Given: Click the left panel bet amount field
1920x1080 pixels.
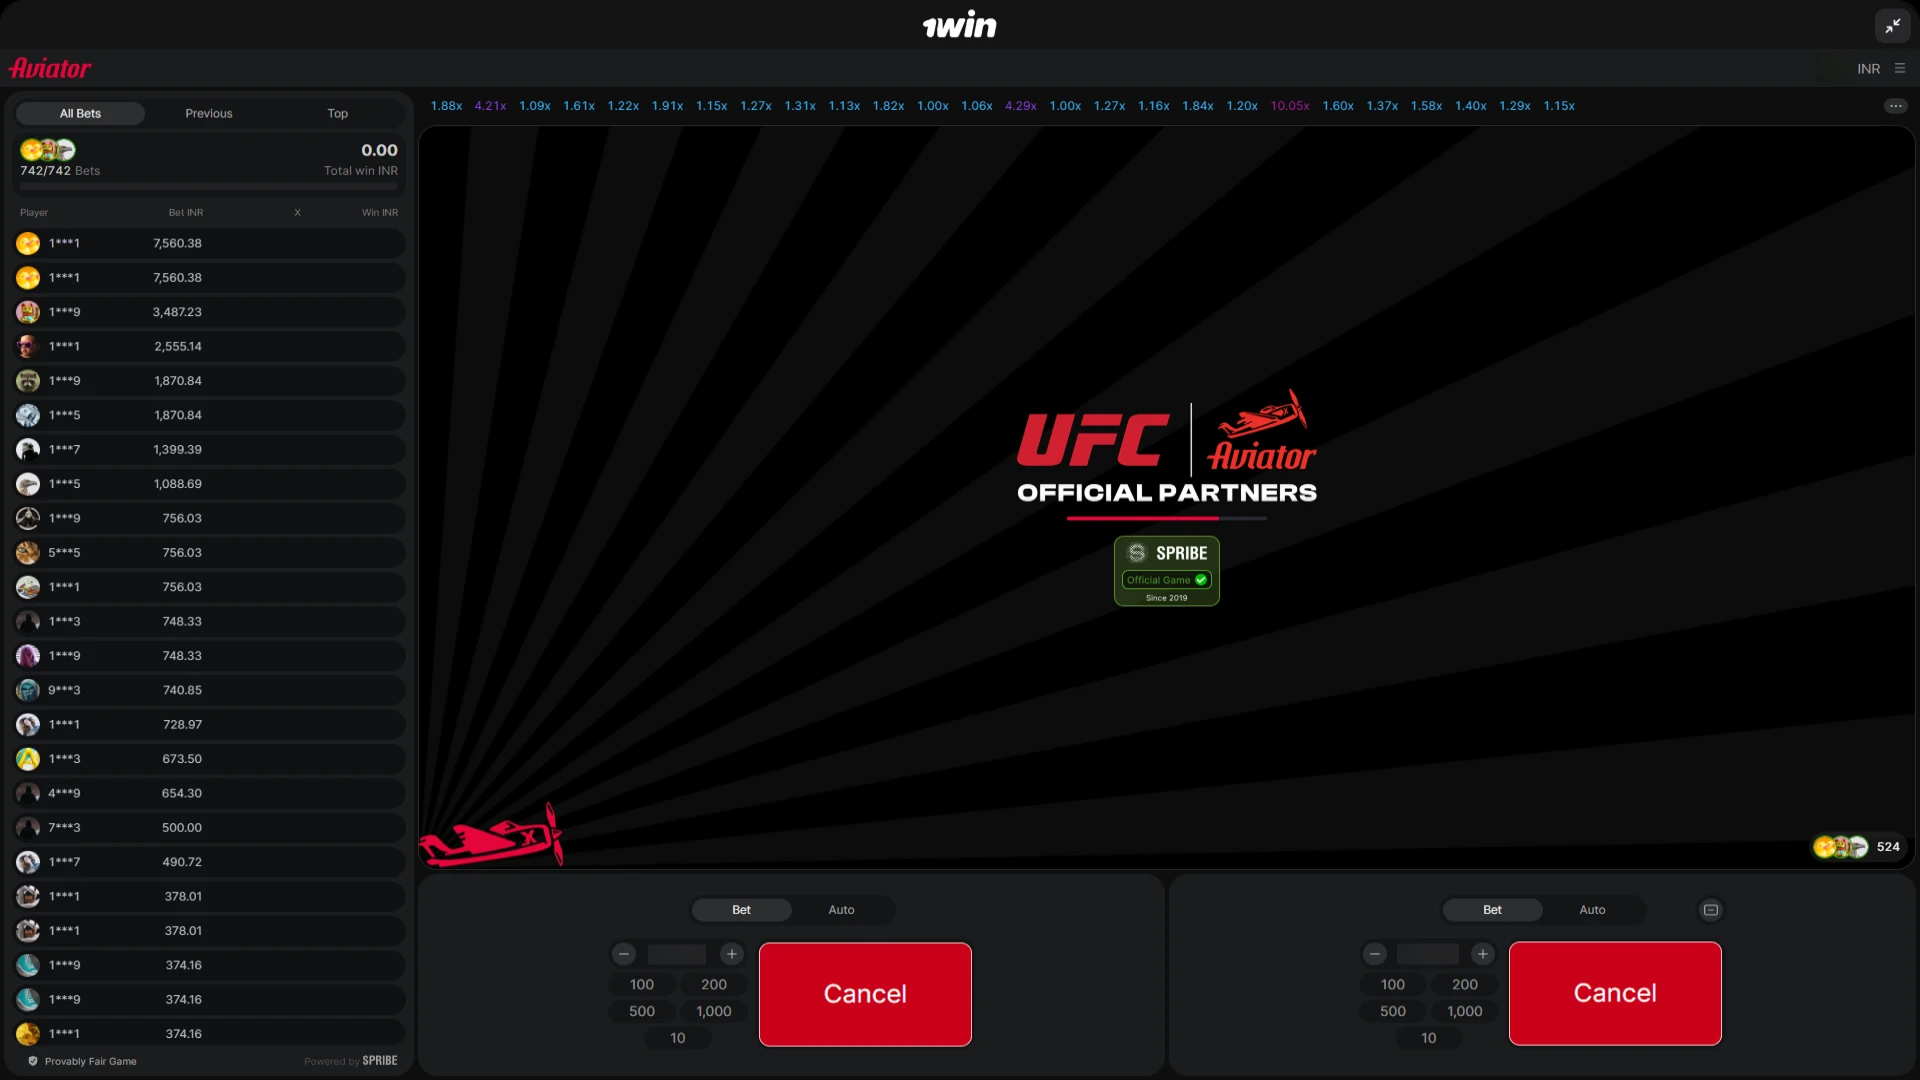Looking at the screenshot, I should 677,954.
